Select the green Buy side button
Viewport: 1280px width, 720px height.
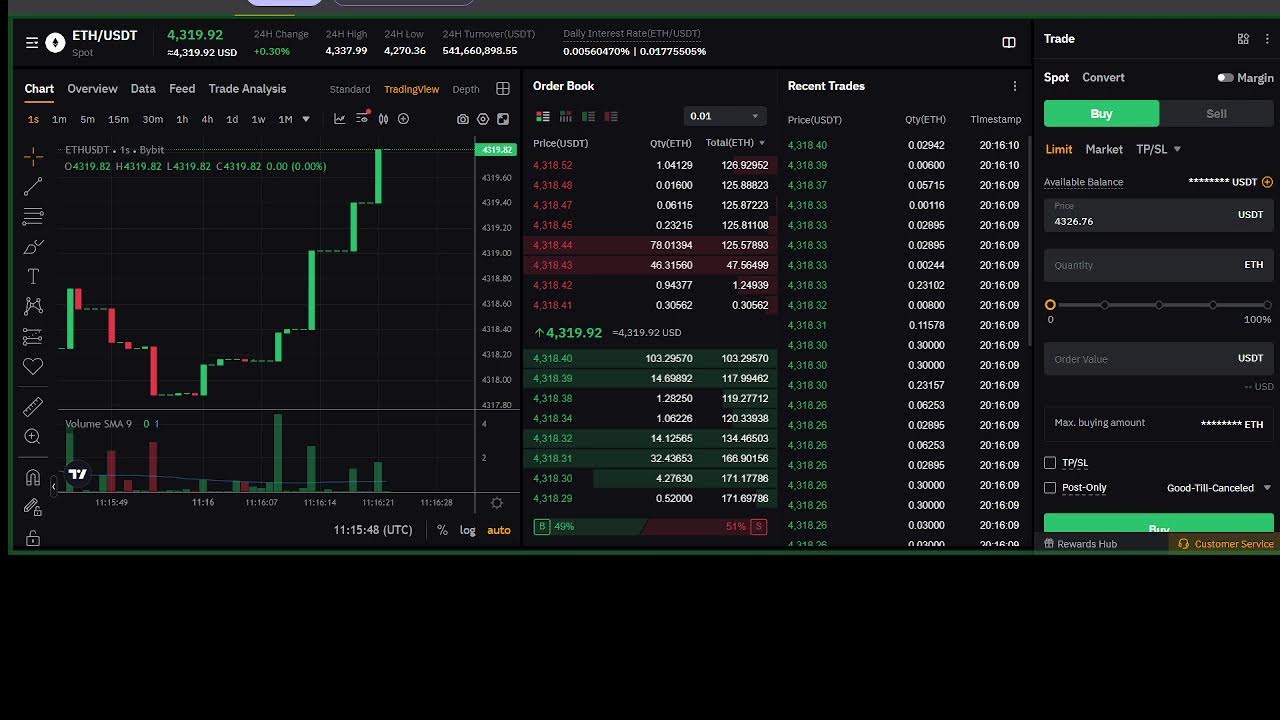click(1101, 114)
